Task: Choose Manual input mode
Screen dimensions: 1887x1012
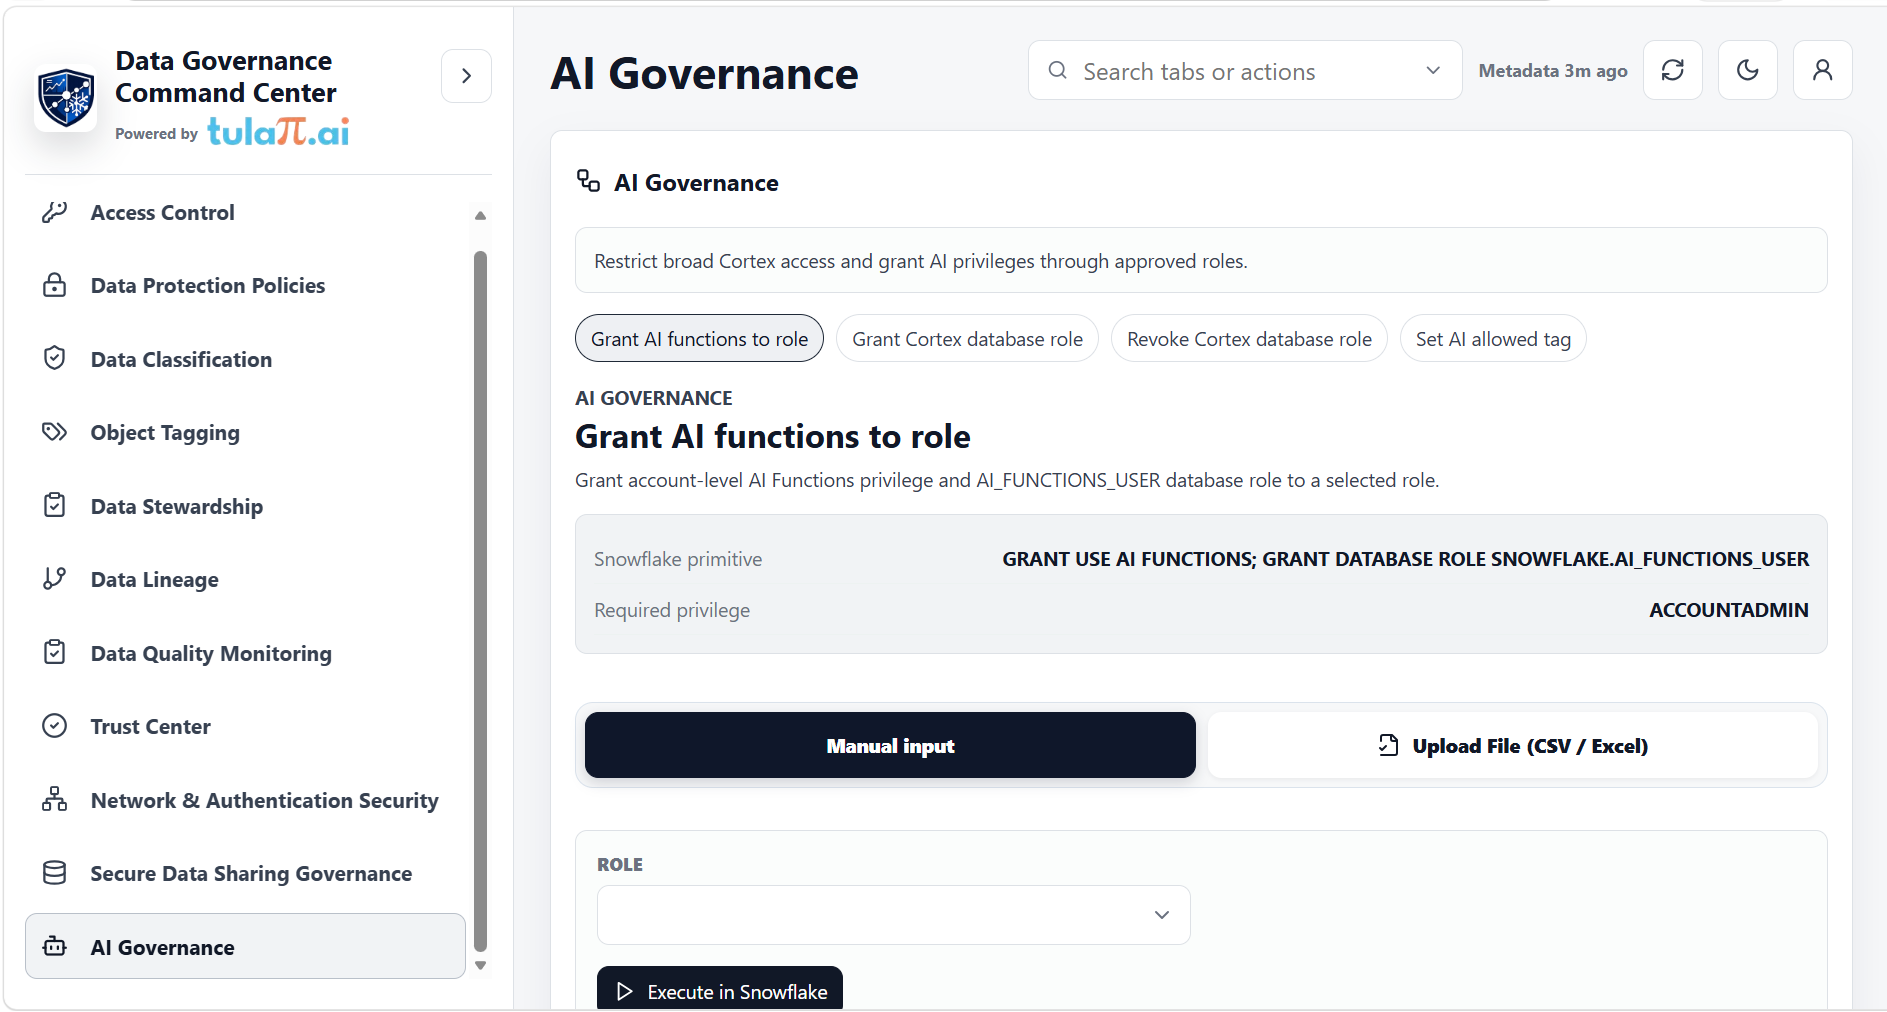Action: (890, 745)
